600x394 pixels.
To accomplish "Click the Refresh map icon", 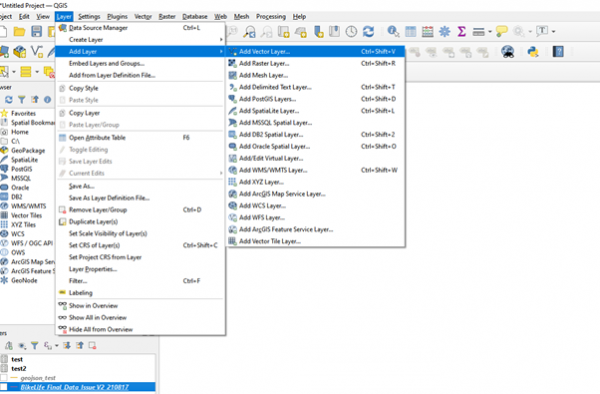I will (368, 31).
